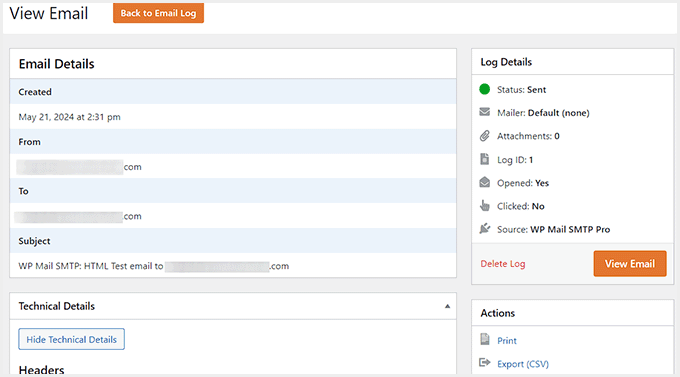Delete this entry via Delete Log link

[503, 264]
